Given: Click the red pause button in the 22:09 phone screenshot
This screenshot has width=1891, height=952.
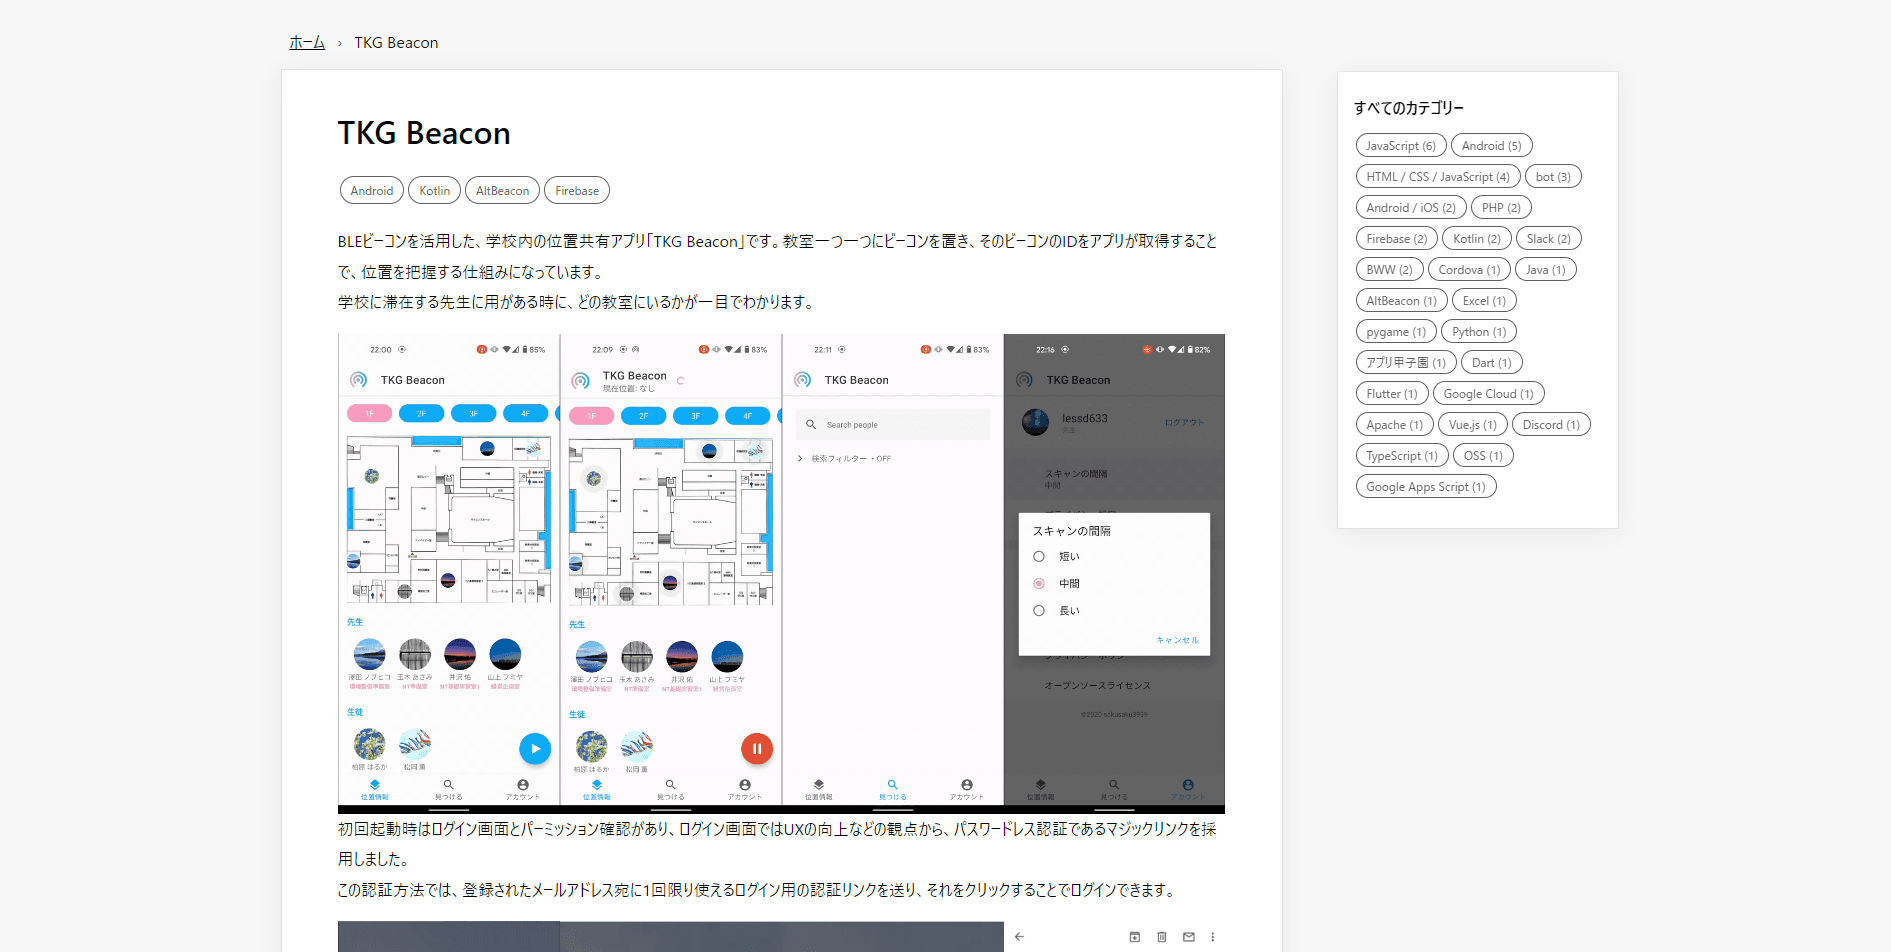Looking at the screenshot, I should [x=757, y=748].
